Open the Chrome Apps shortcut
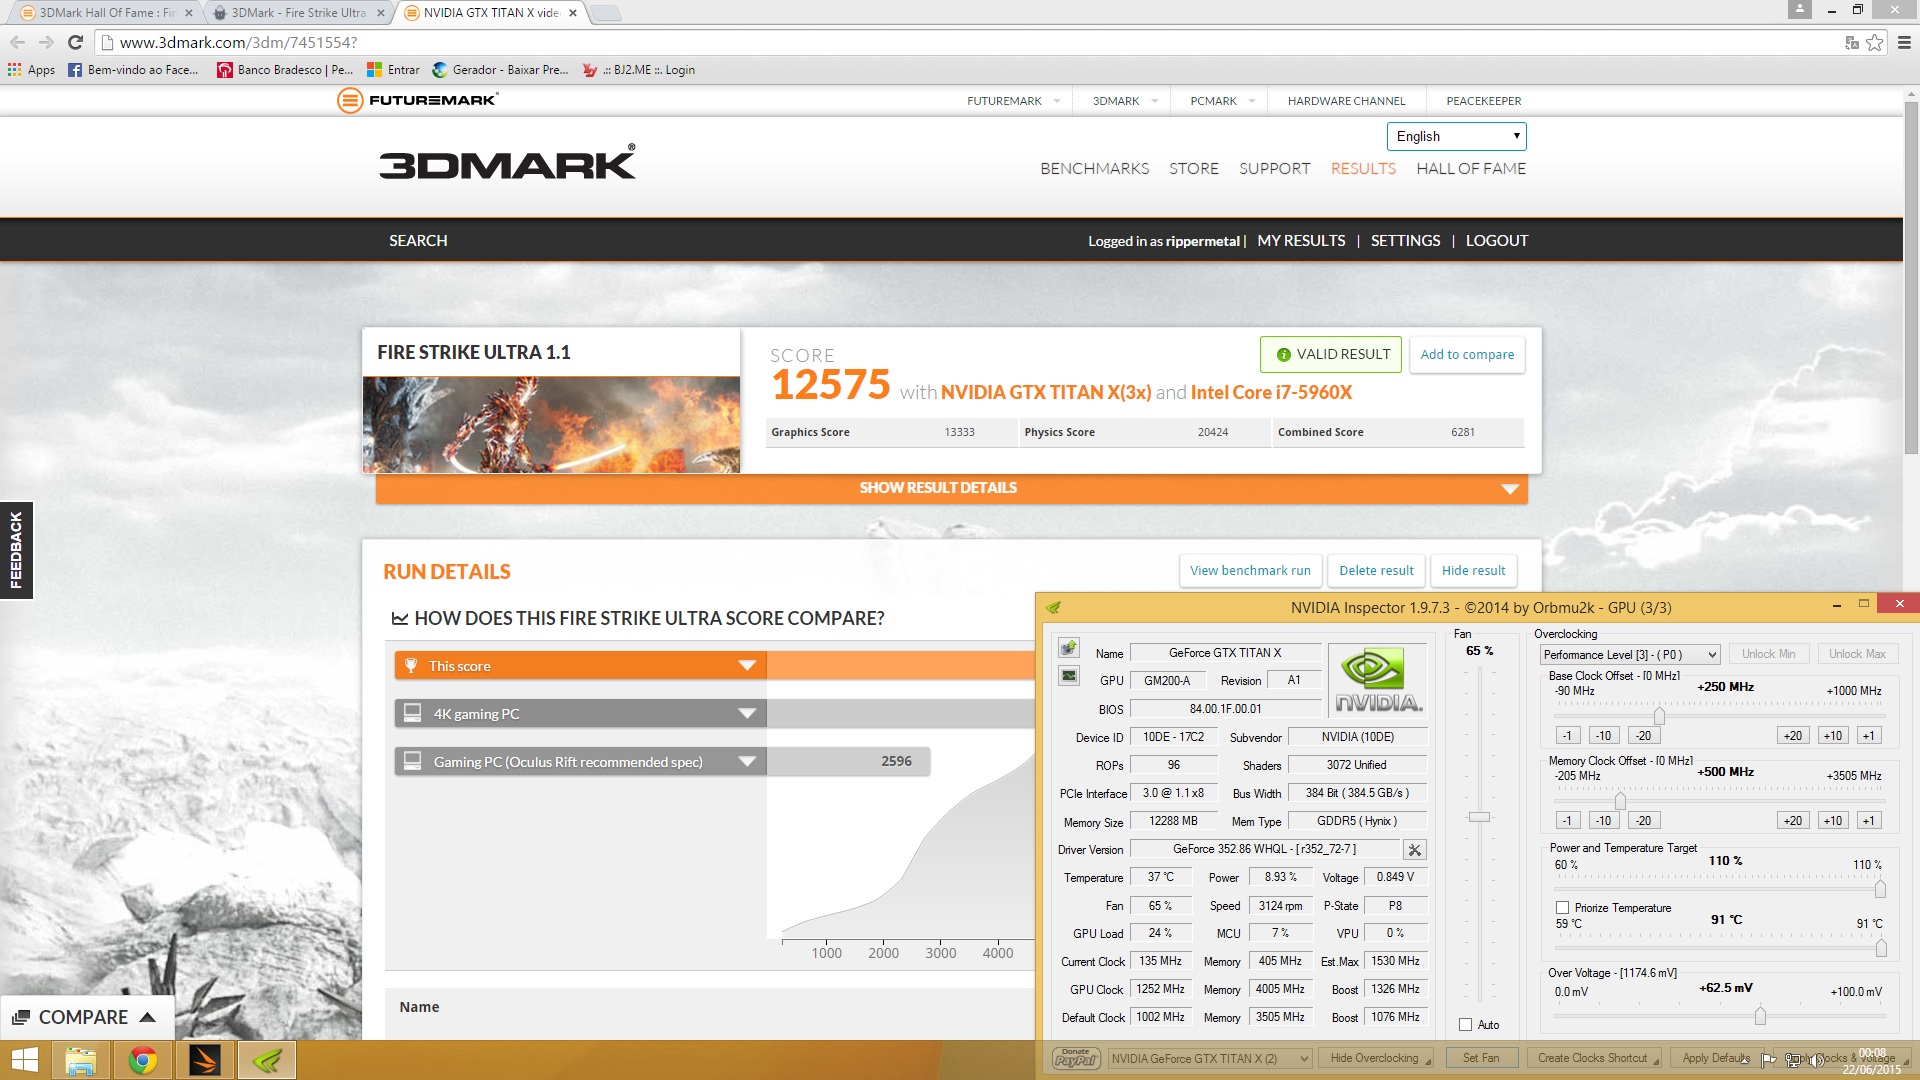 coord(32,70)
